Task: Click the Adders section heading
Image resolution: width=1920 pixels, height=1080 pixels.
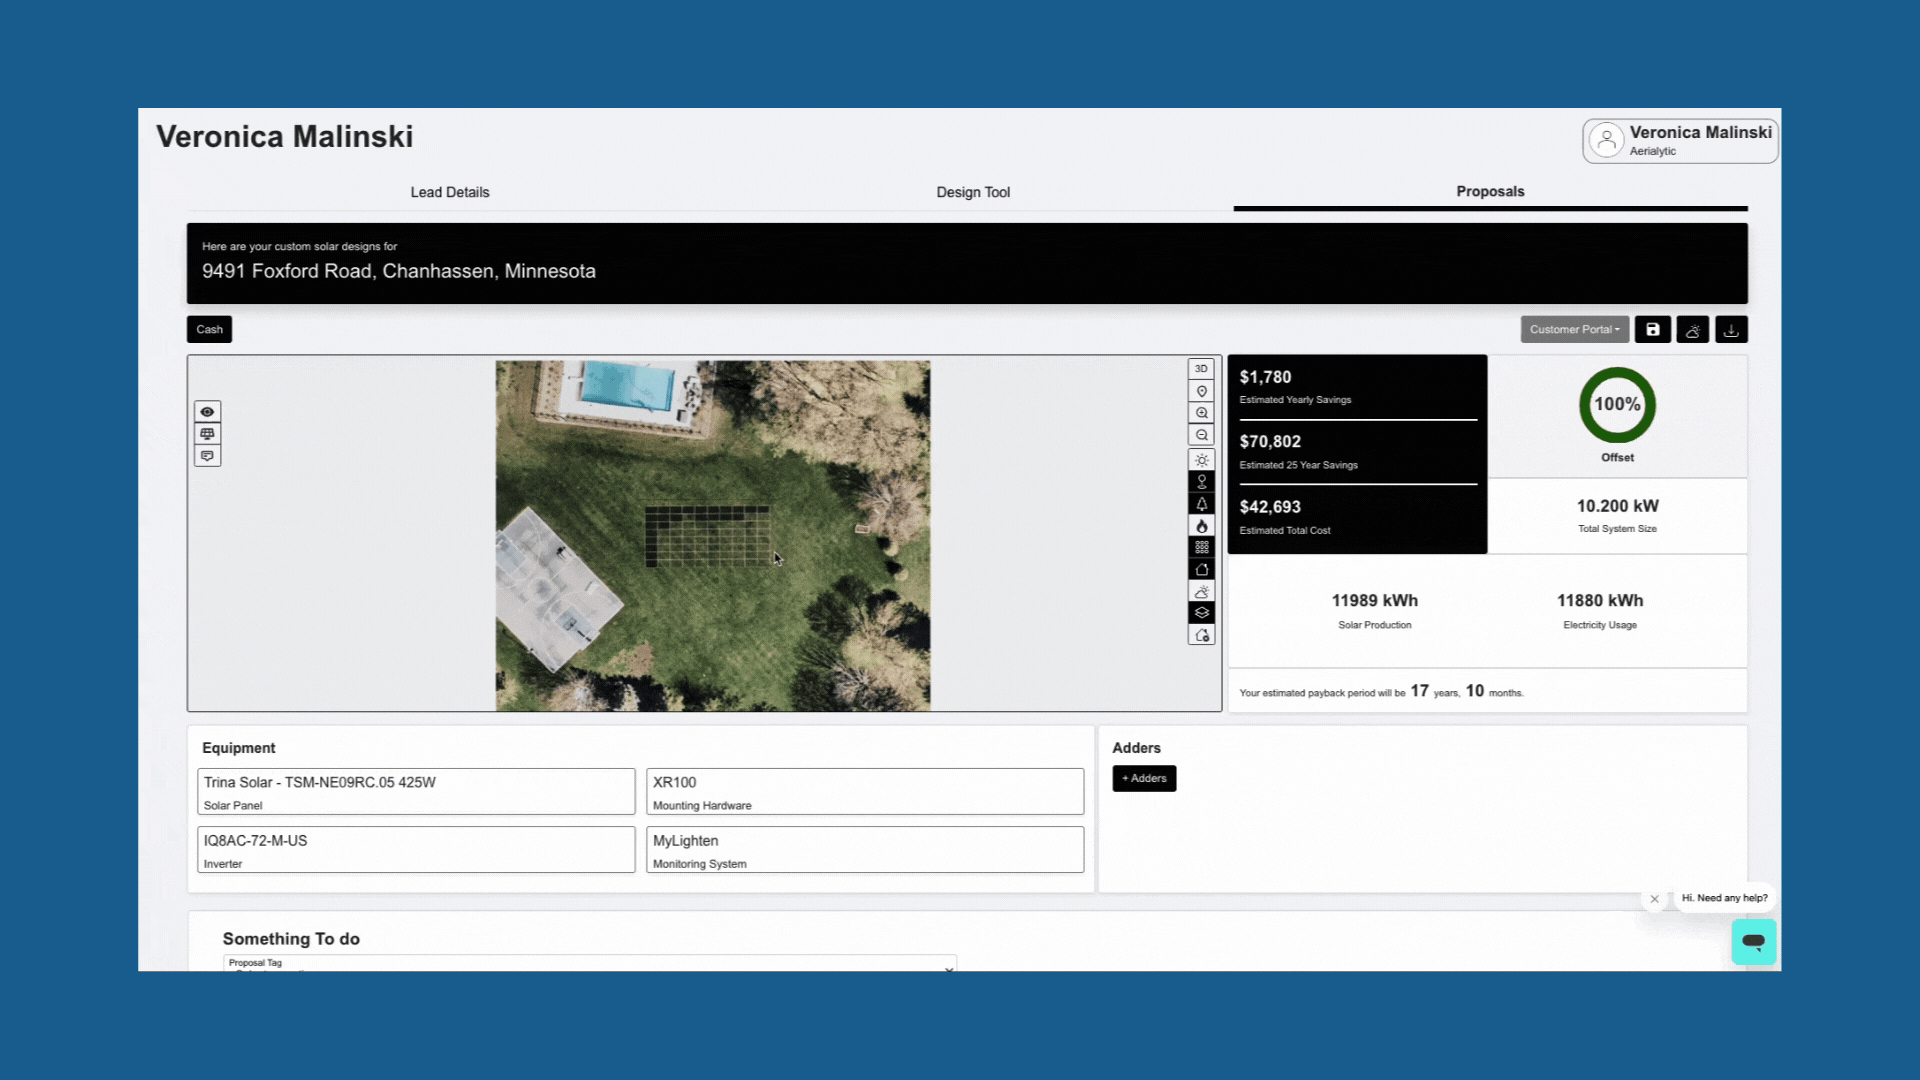Action: point(1136,748)
